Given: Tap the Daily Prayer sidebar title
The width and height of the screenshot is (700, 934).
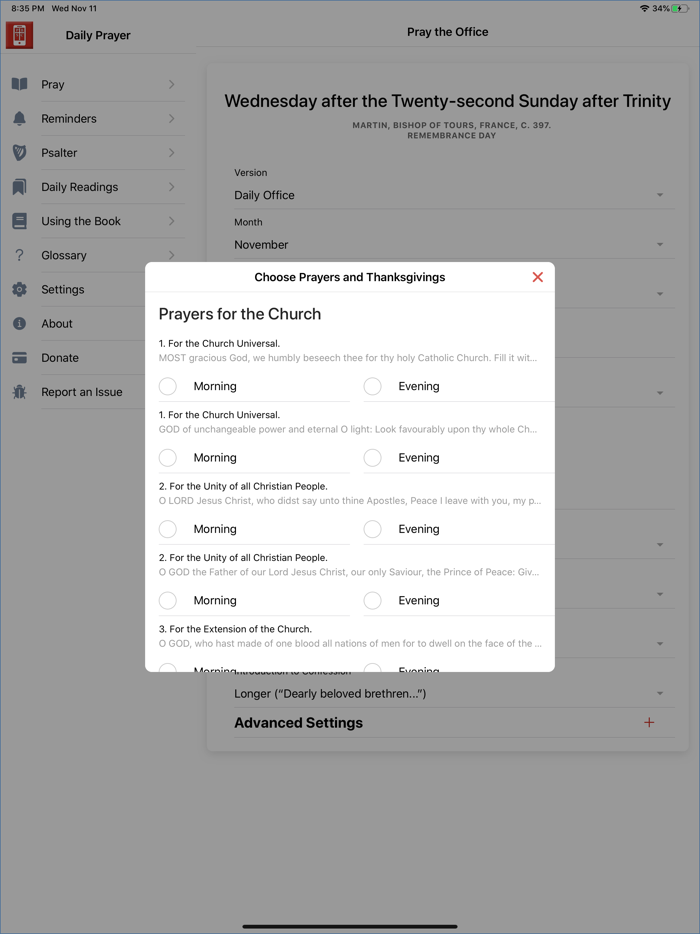Looking at the screenshot, I should coord(98,35).
